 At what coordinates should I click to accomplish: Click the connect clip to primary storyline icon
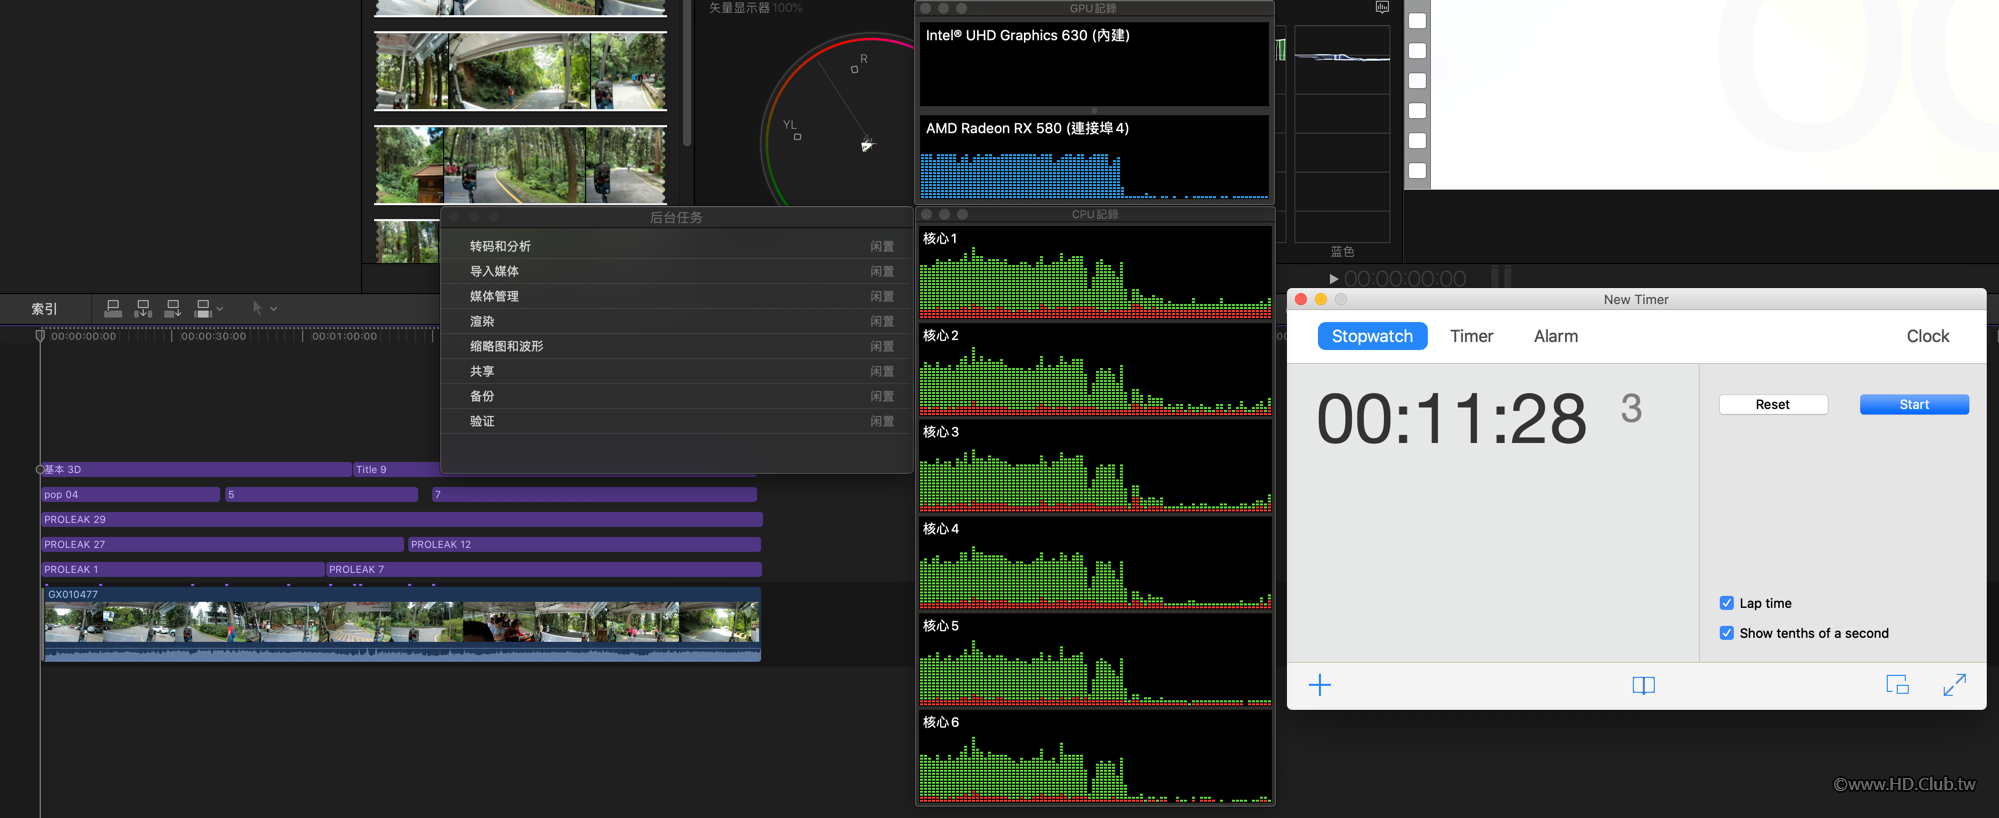[x=113, y=309]
